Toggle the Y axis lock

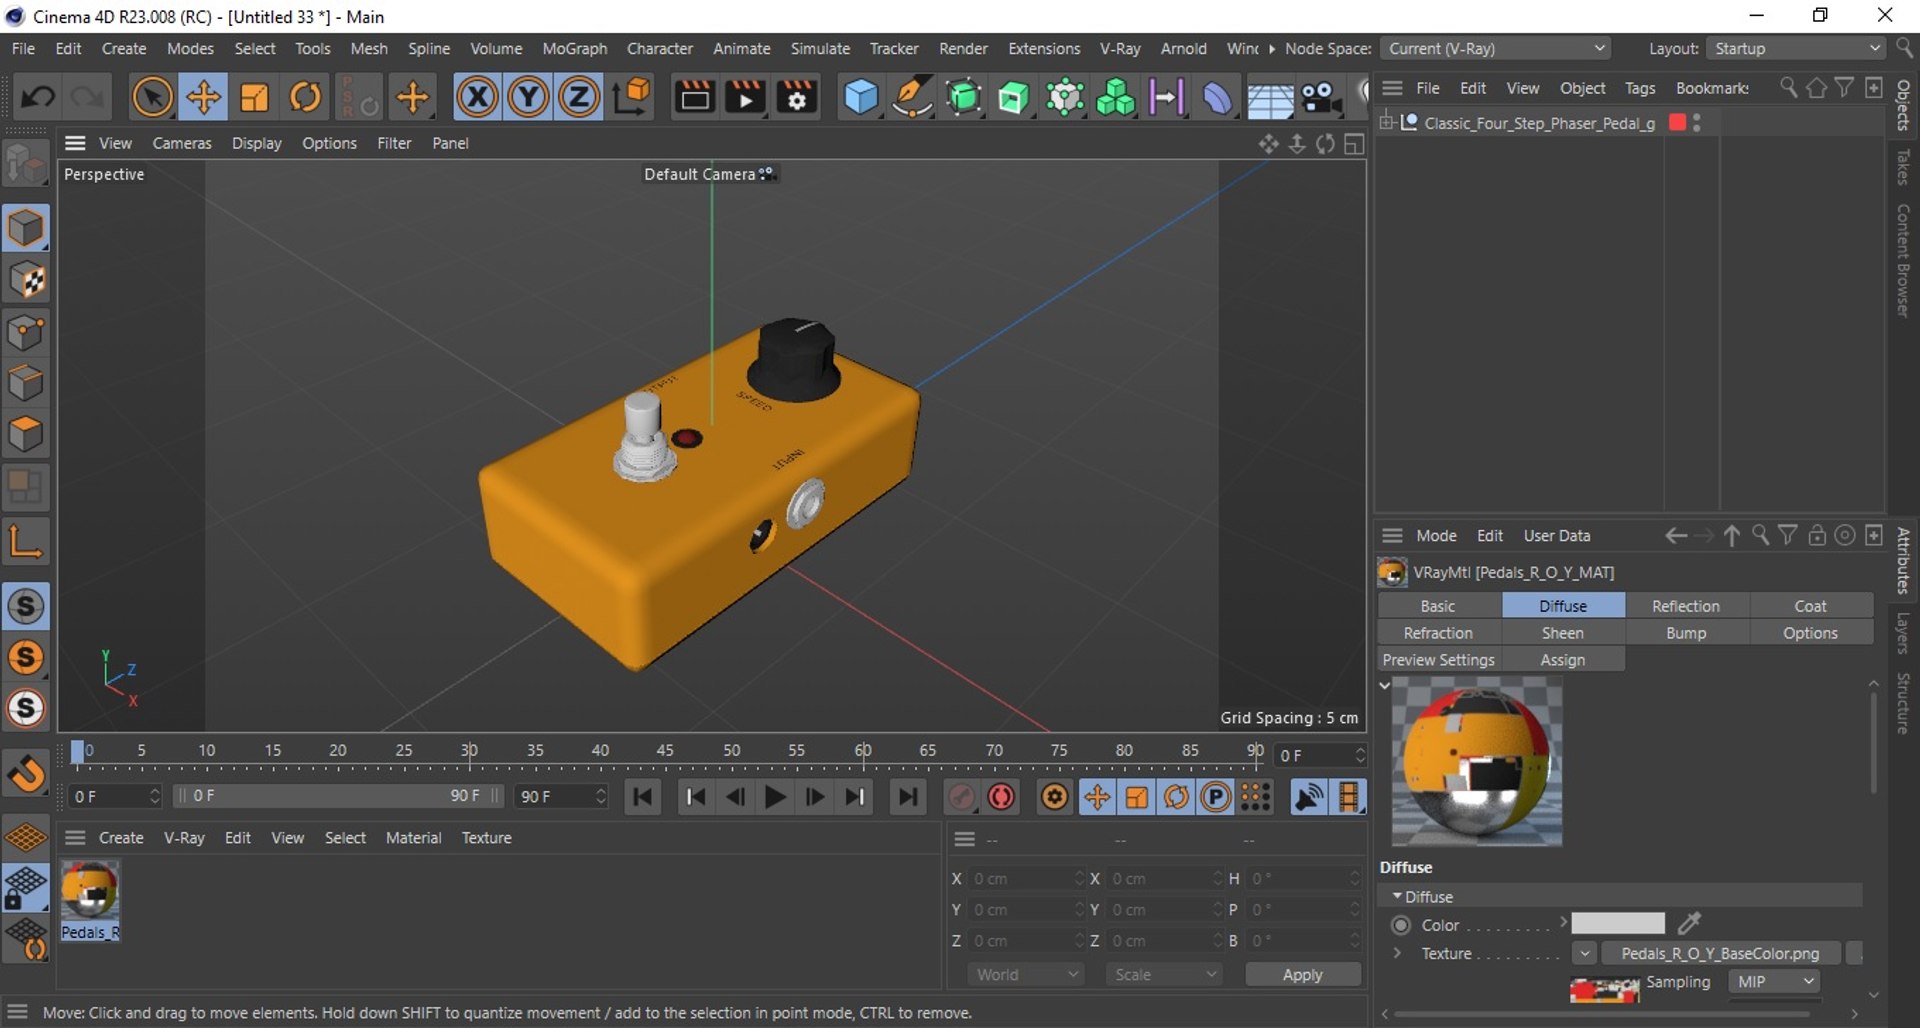tap(528, 97)
